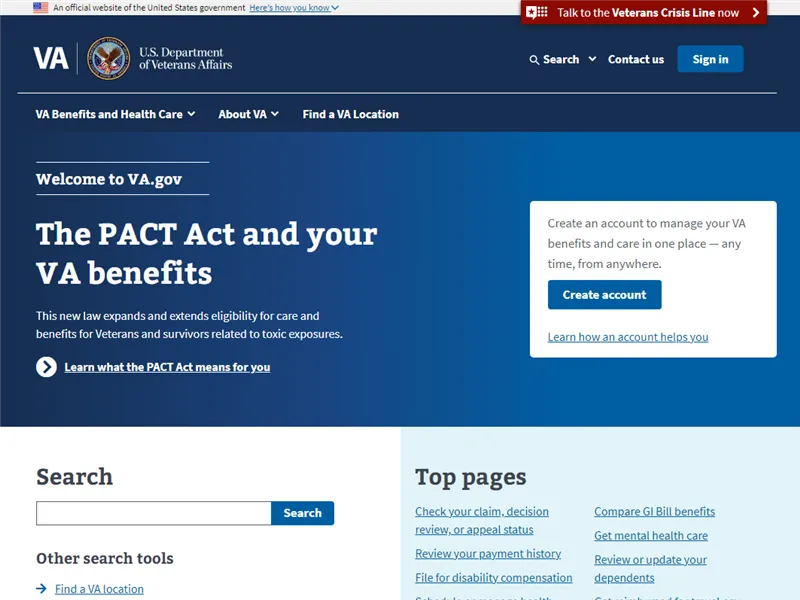Expand "Here's how you know" disclosure

tap(294, 7)
